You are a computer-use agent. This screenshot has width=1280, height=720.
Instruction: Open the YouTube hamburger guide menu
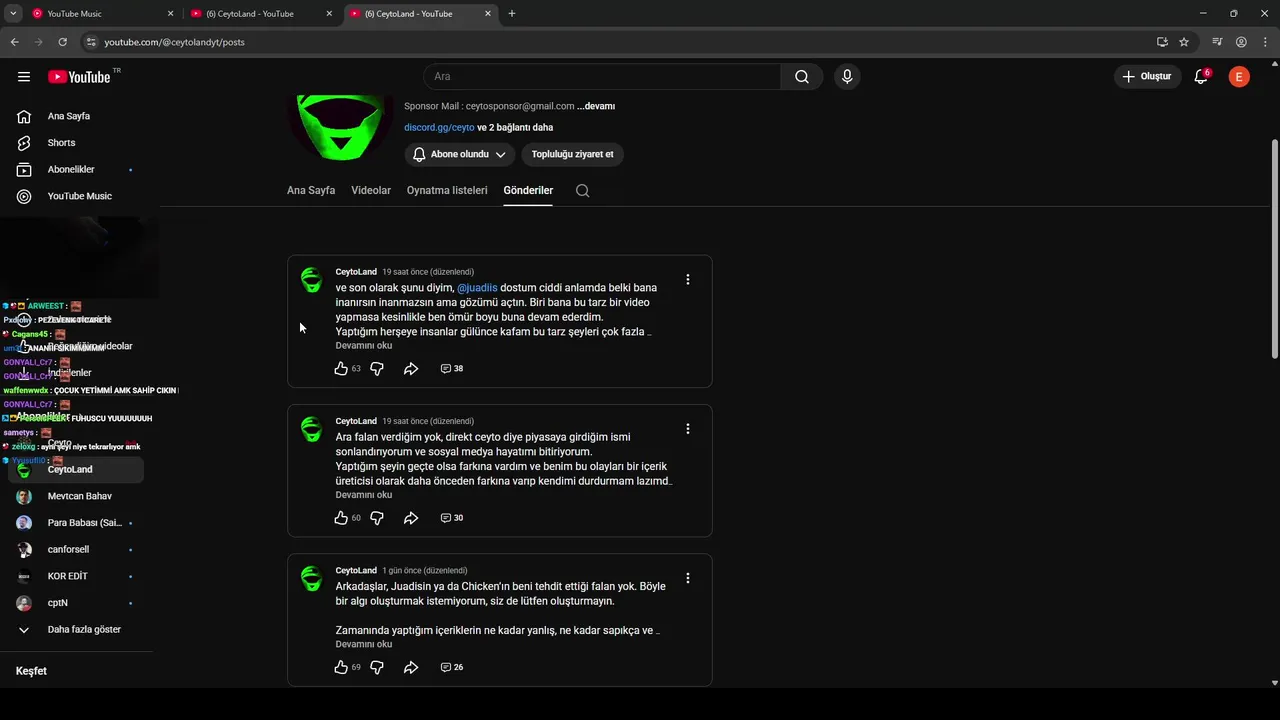tap(24, 77)
